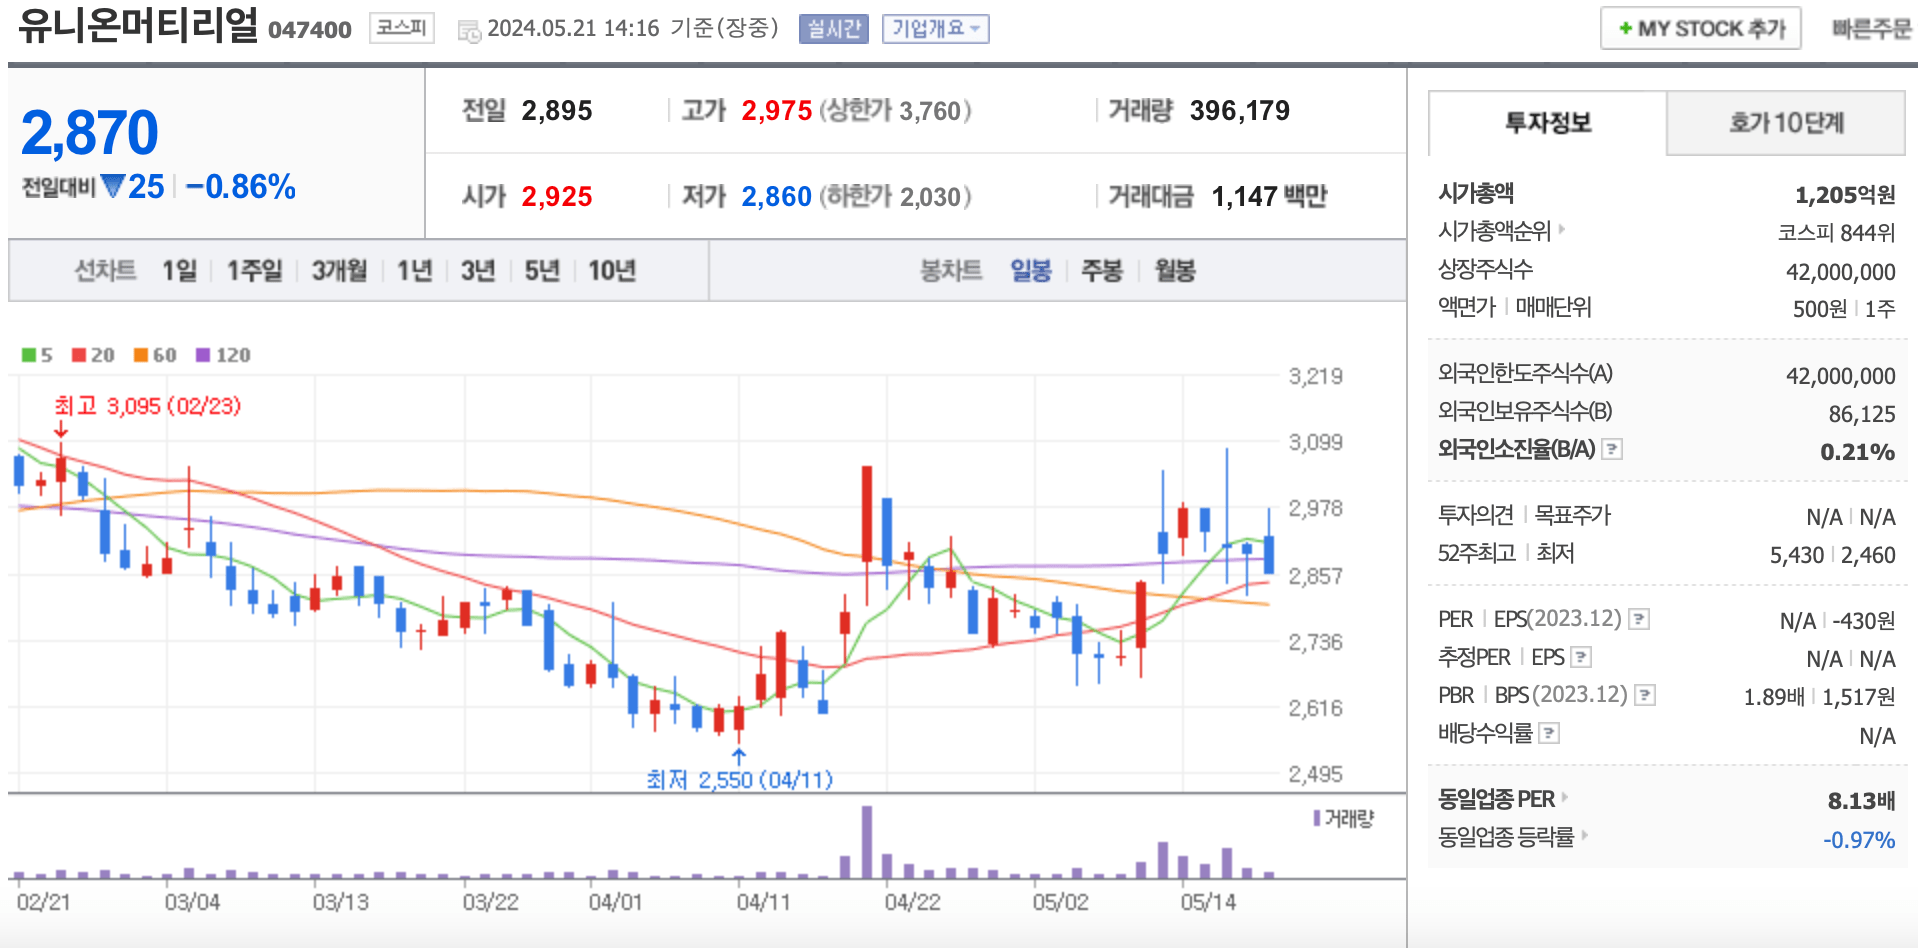Click the 저가 value 2,860
1918x948 pixels.
[777, 197]
